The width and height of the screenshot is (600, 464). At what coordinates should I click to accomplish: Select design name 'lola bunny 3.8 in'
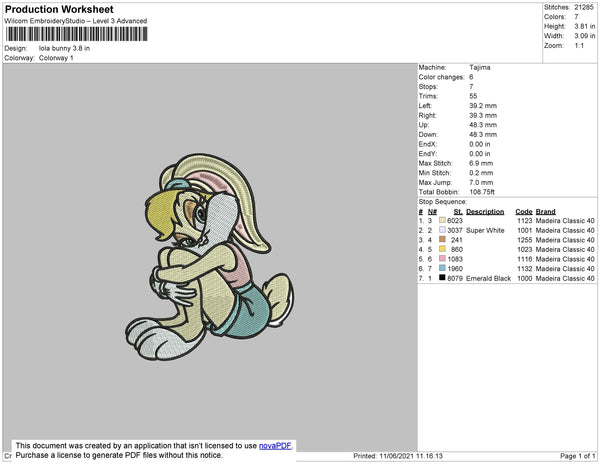(x=64, y=49)
